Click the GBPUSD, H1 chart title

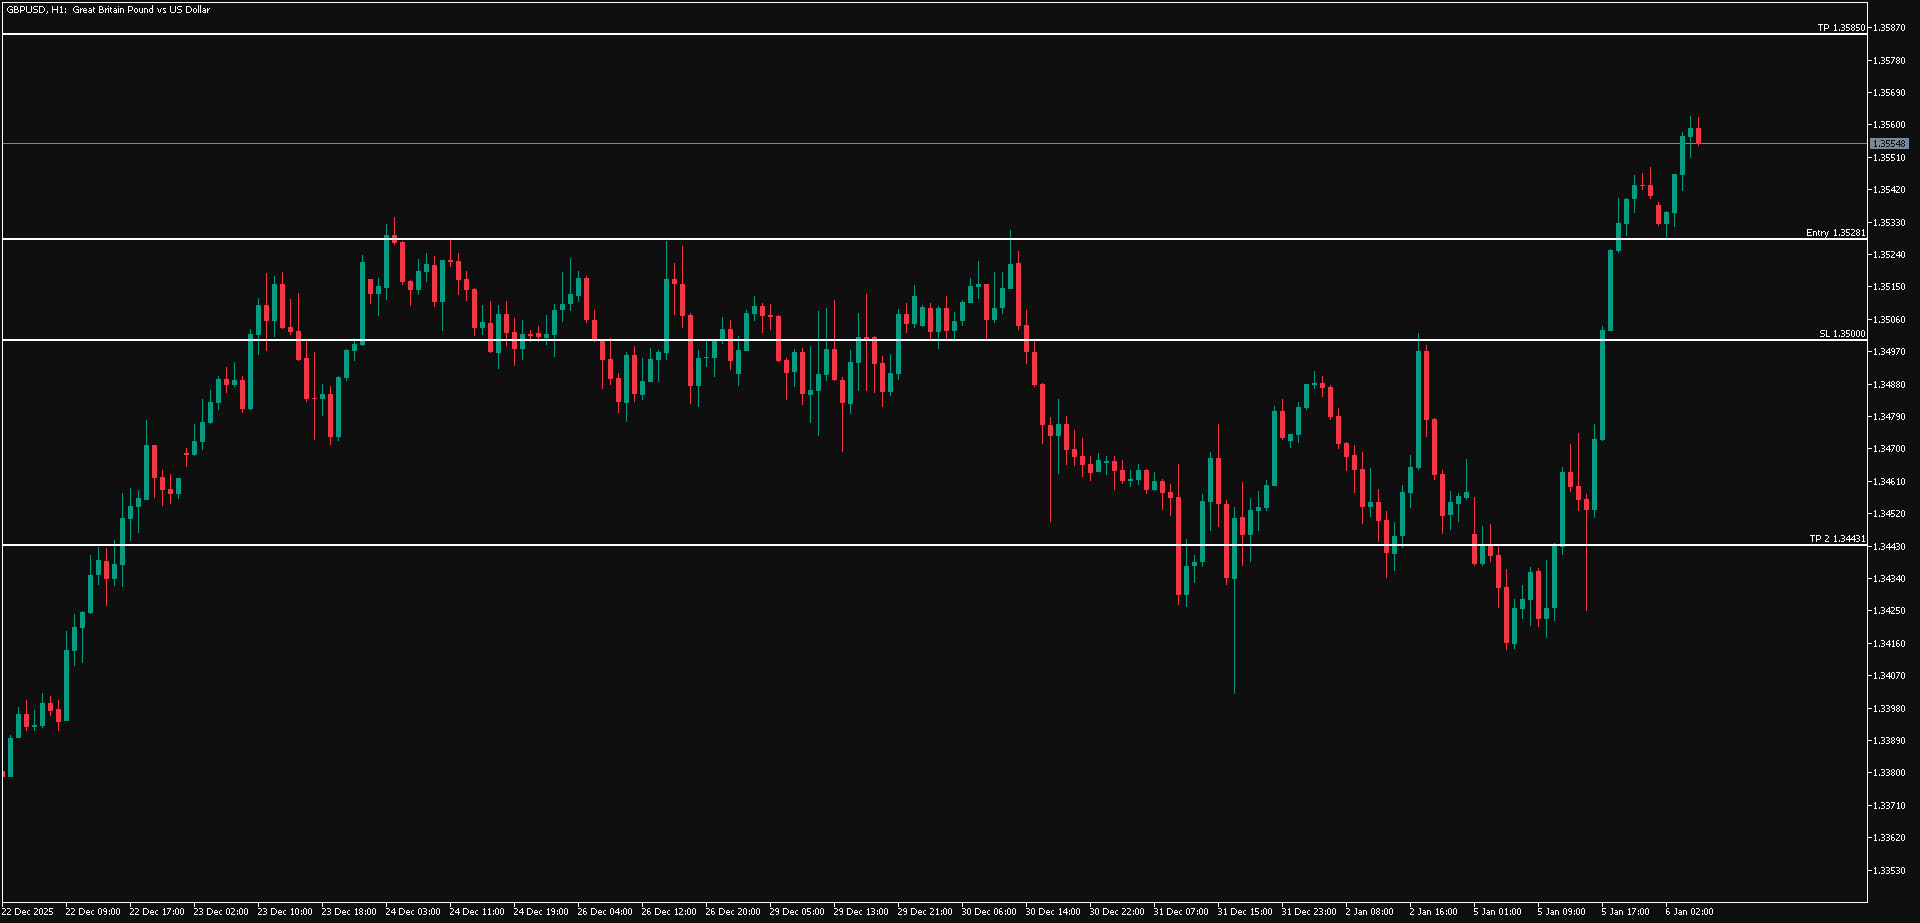point(108,10)
